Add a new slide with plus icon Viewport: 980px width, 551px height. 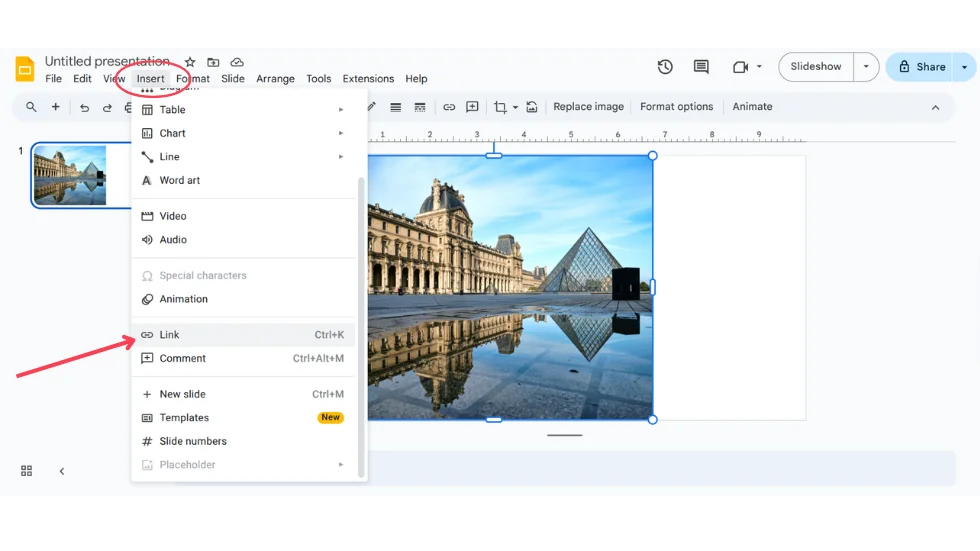[56, 107]
